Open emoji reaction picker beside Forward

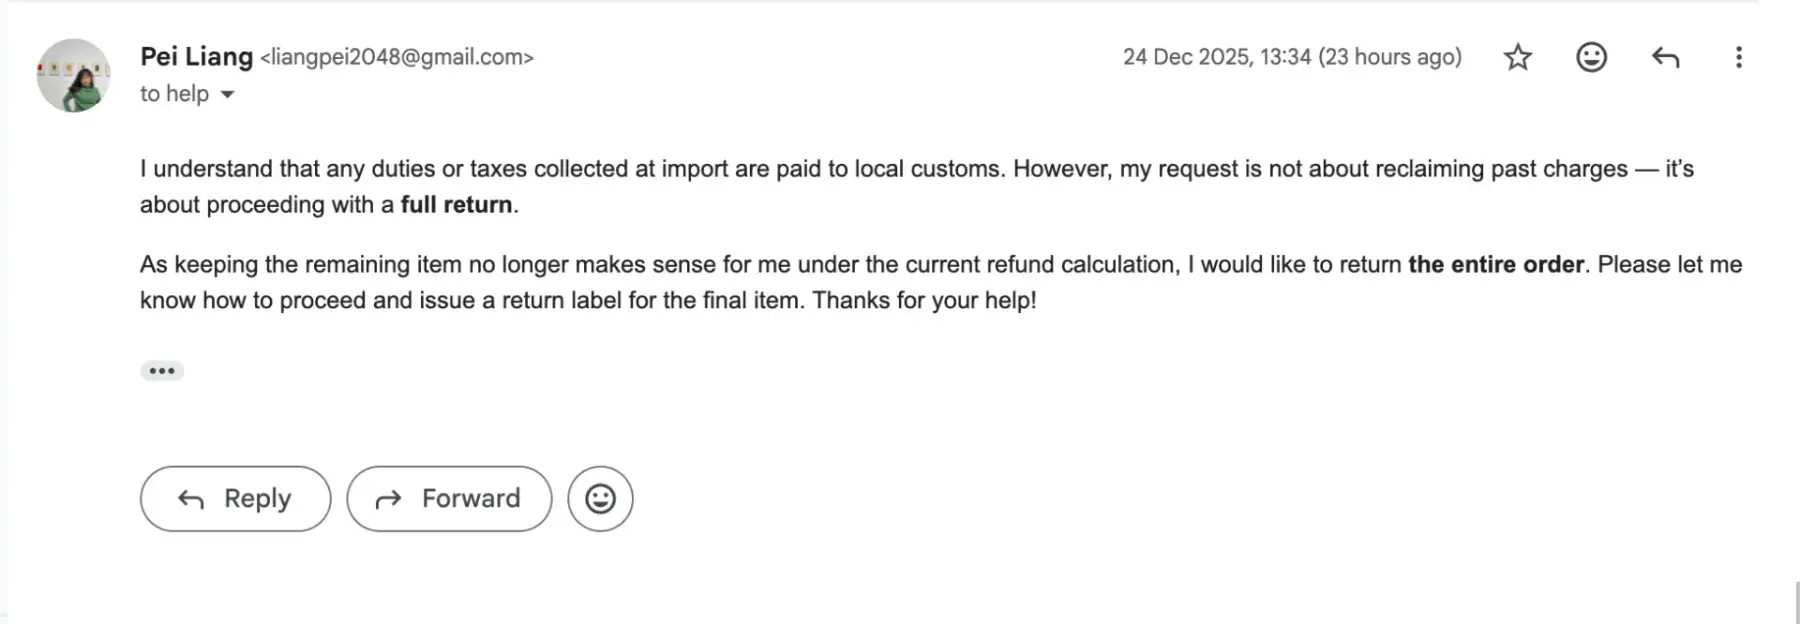pos(600,498)
